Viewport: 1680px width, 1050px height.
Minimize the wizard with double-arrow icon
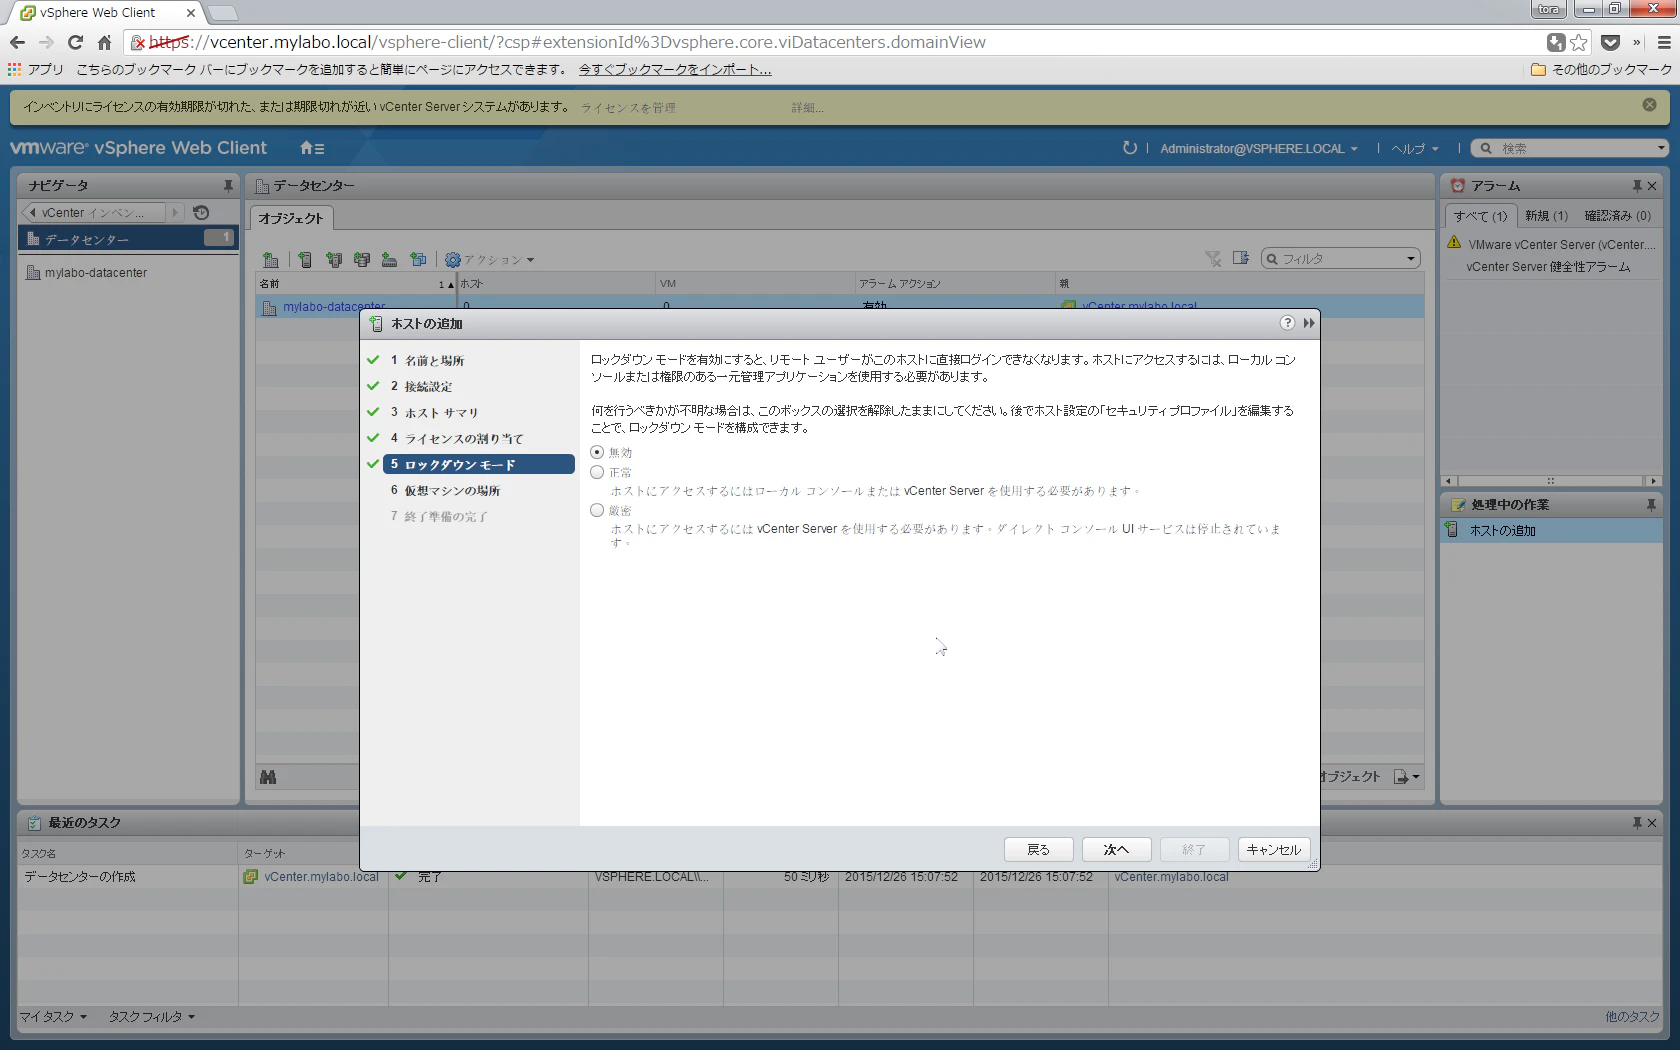click(1308, 323)
